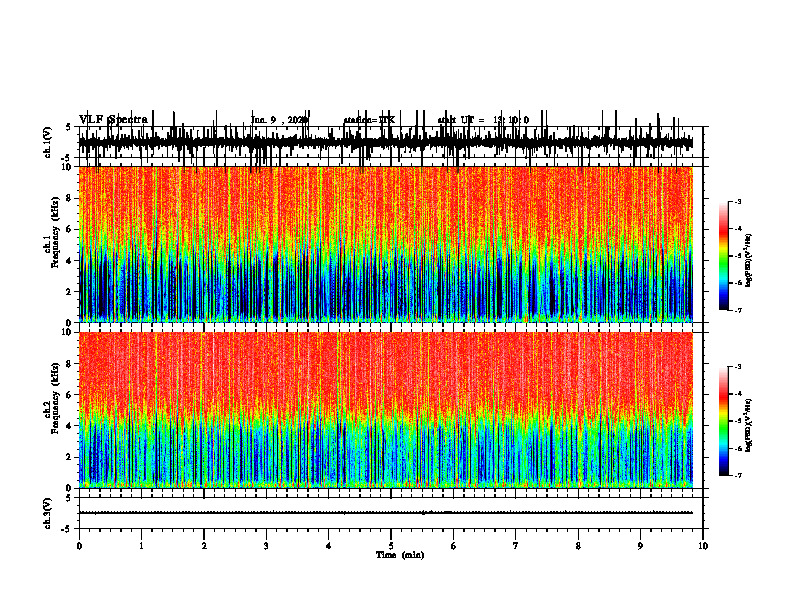The height and width of the screenshot is (612, 792).
Task: Click the ch.1 color bar label "log(PSD)(V²/Hz)"
Action: (749, 261)
